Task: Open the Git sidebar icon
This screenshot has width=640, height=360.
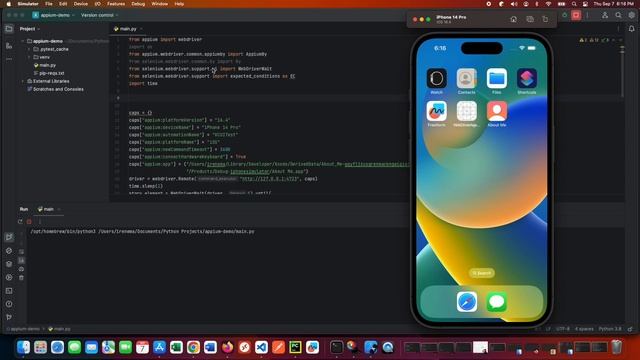Action: [9, 317]
